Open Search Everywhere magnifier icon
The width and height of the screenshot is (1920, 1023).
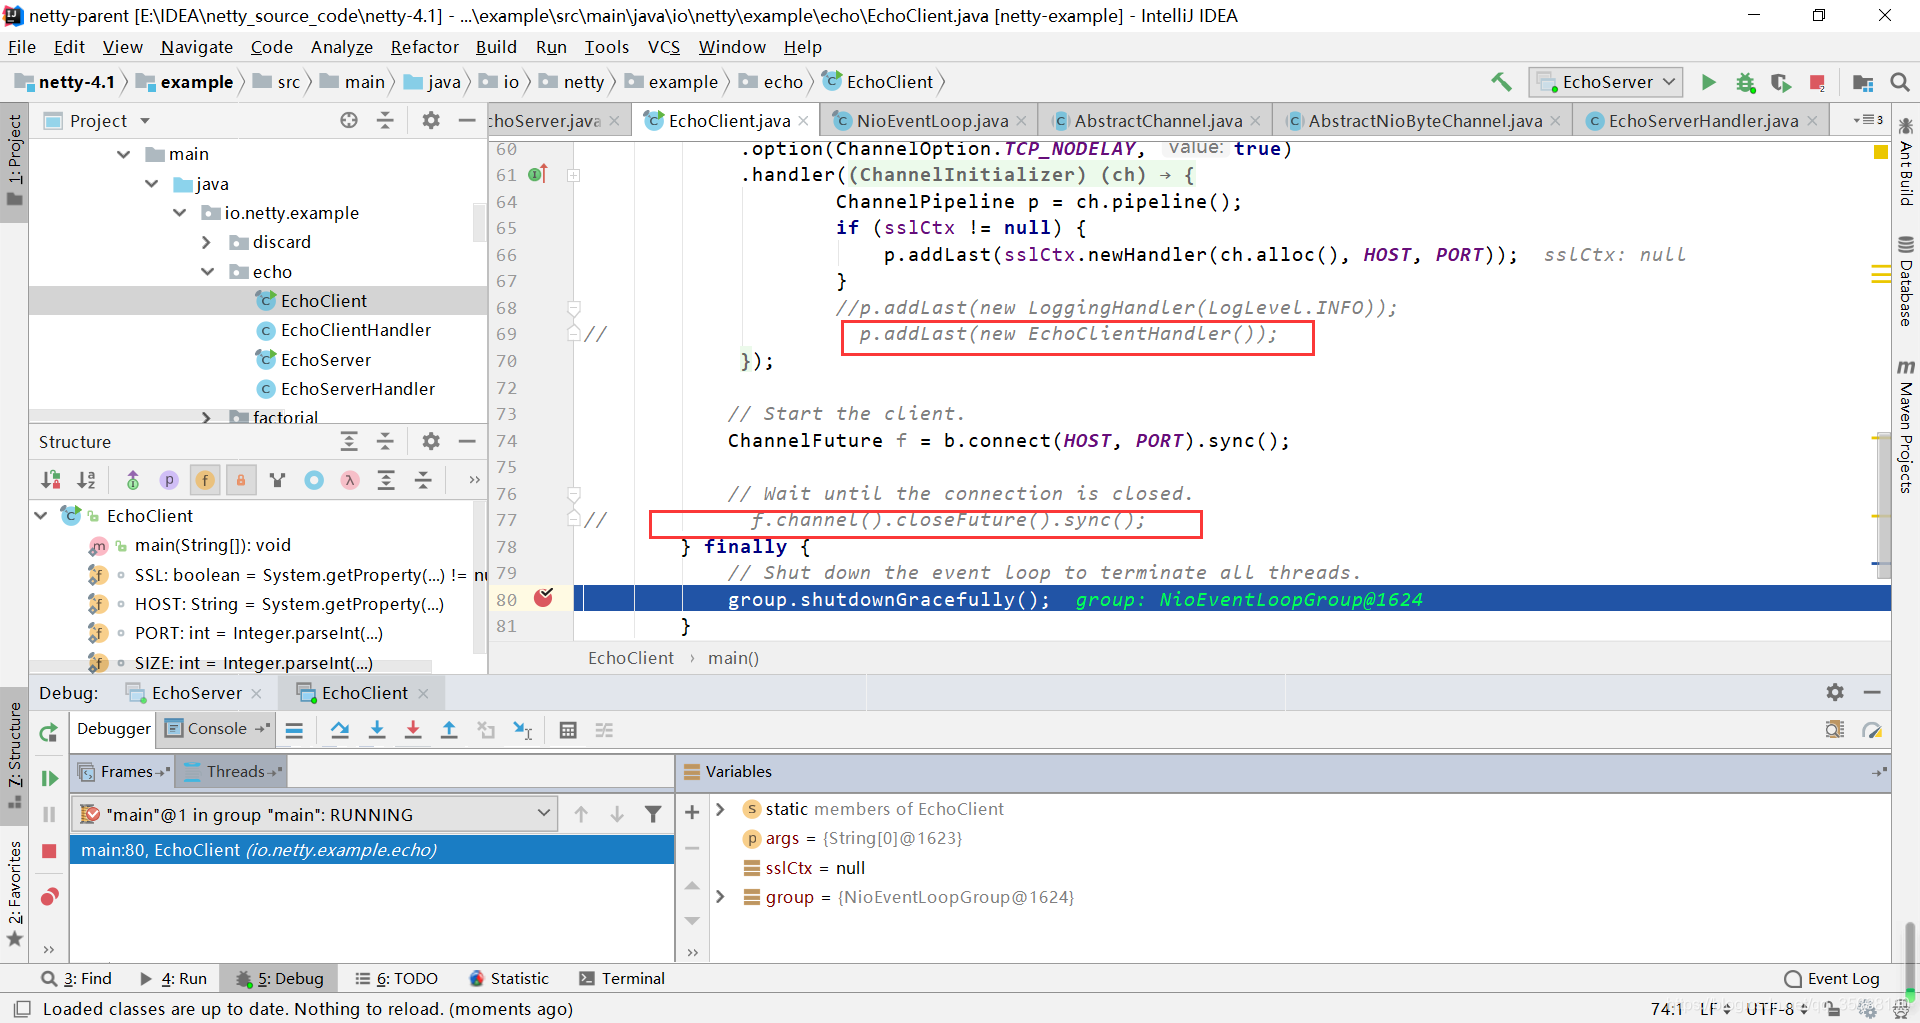1900,82
